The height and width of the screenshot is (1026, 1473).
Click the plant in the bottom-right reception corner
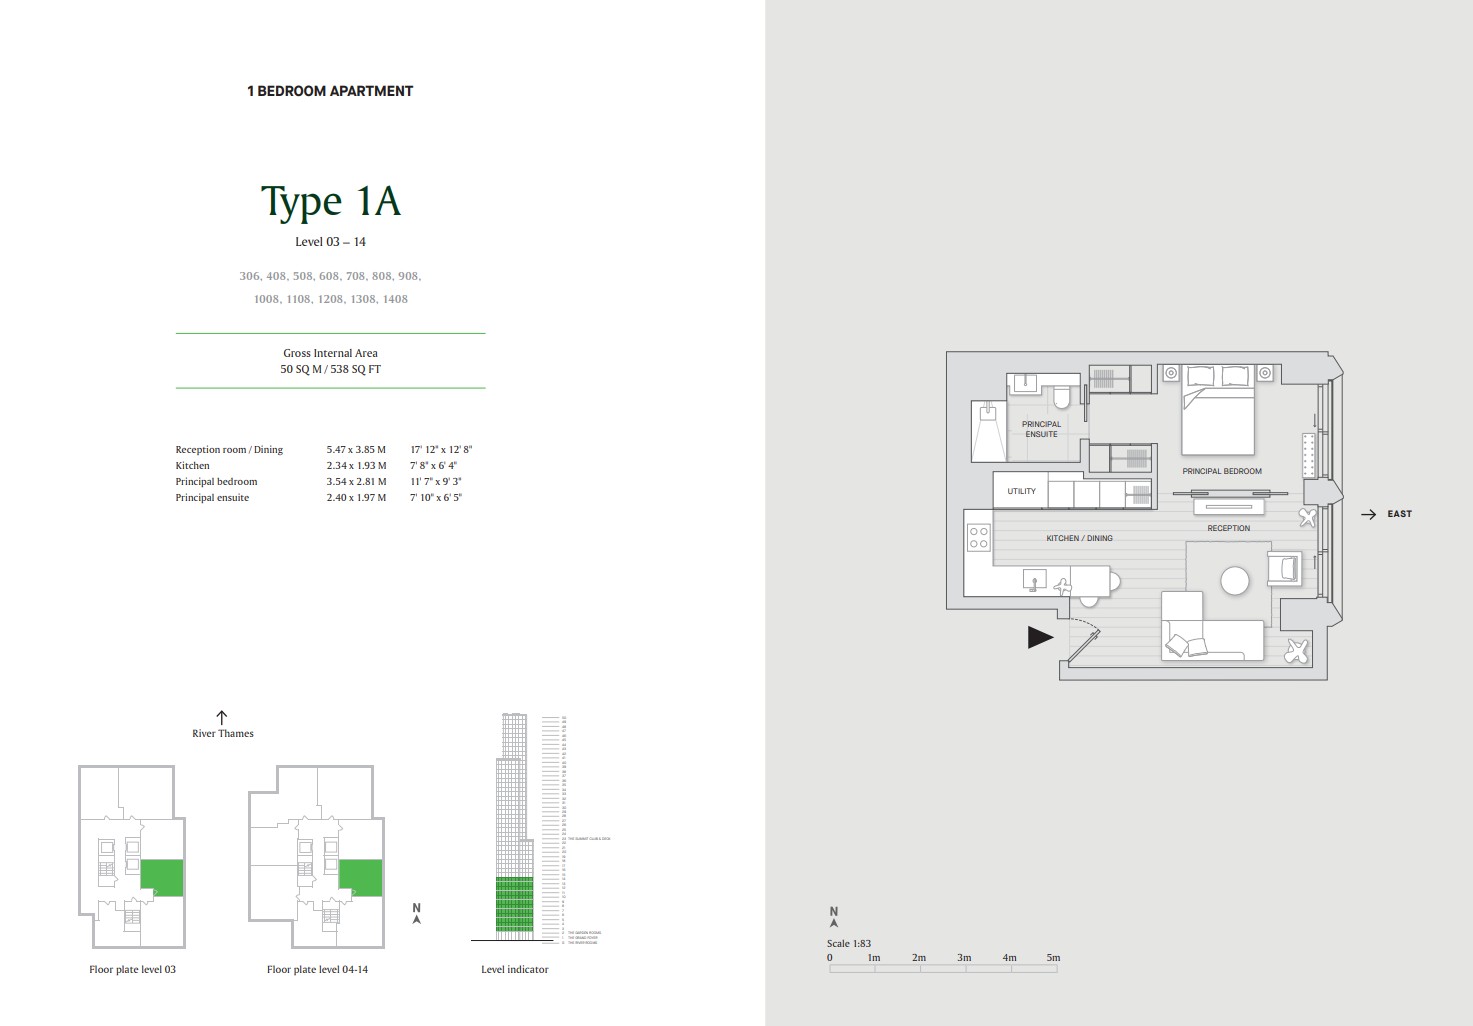(x=1297, y=650)
